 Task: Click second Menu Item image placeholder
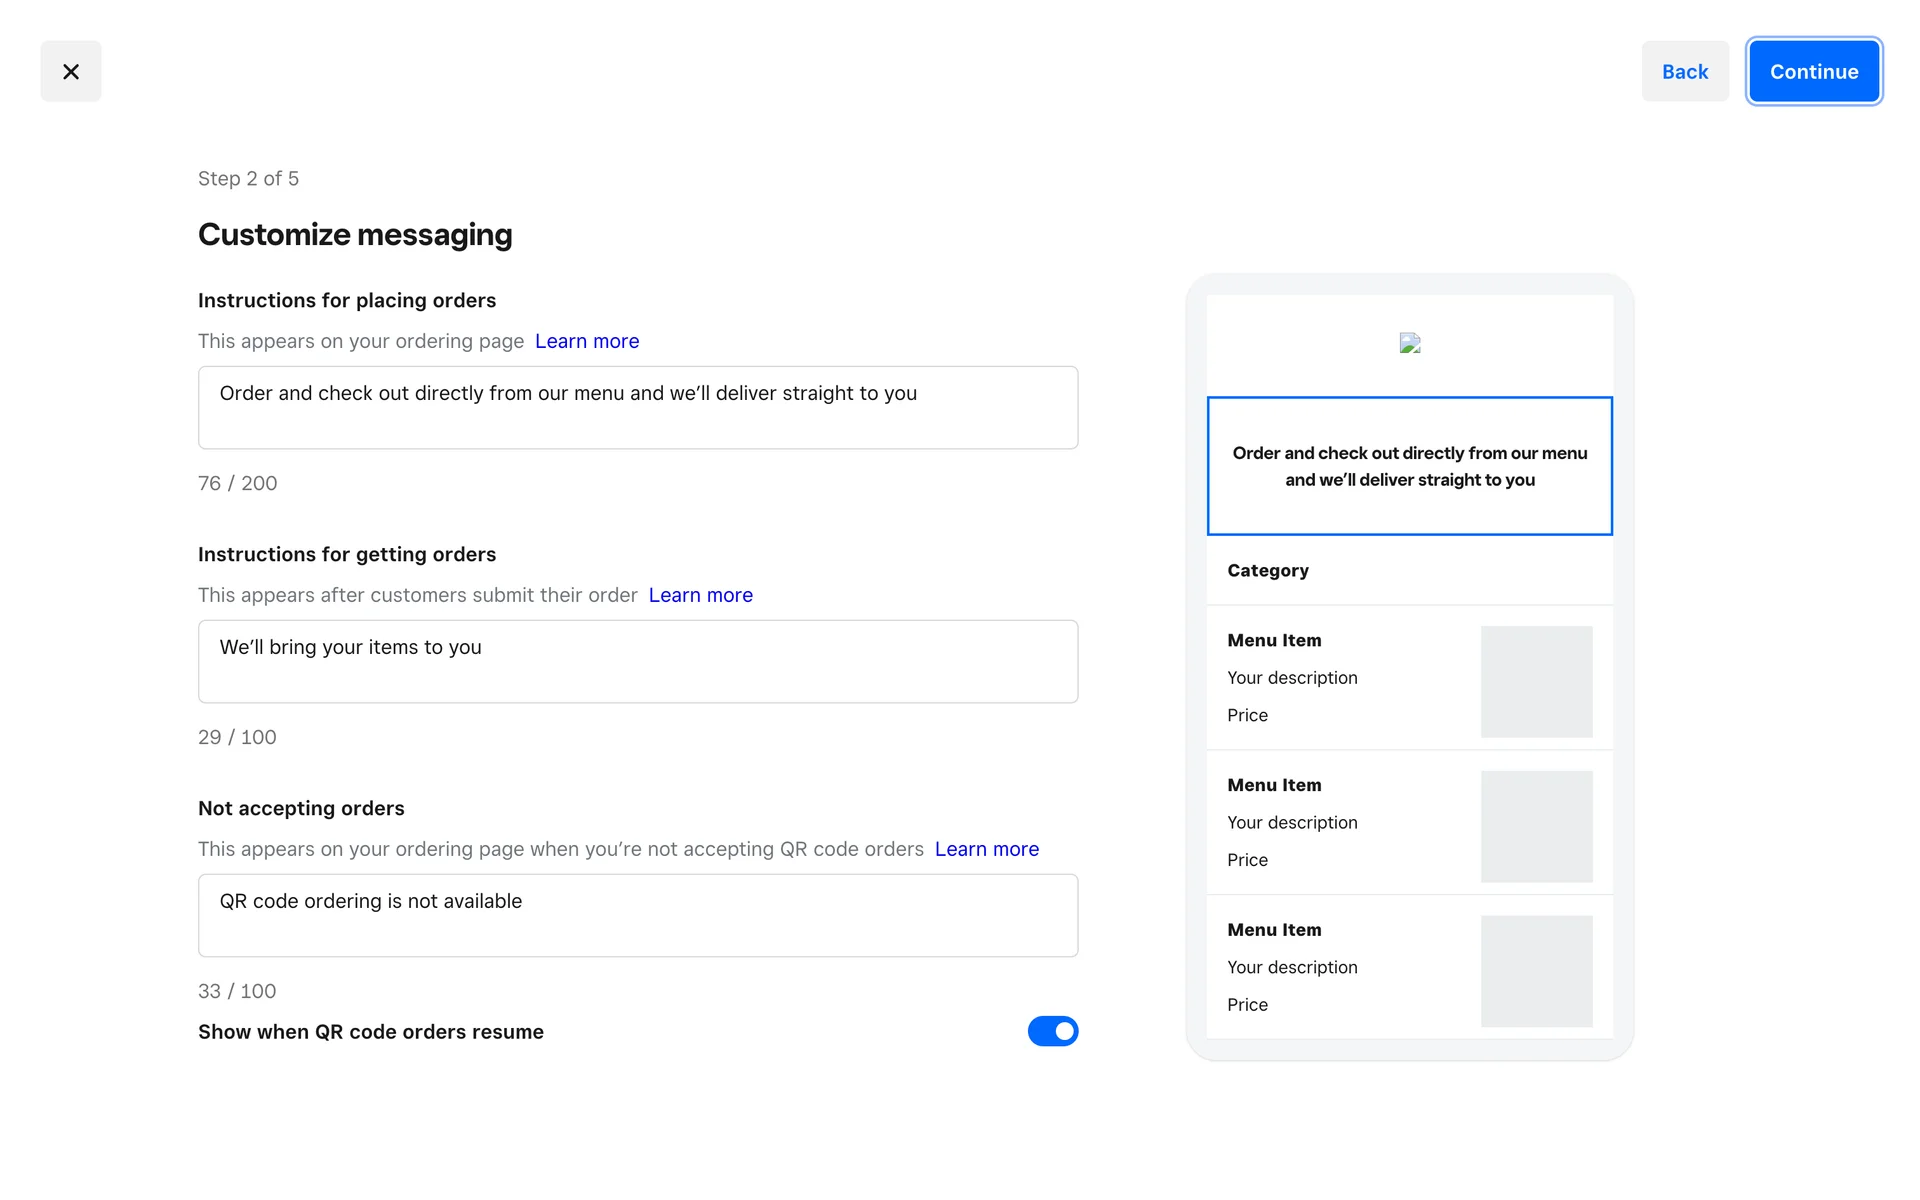point(1536,826)
